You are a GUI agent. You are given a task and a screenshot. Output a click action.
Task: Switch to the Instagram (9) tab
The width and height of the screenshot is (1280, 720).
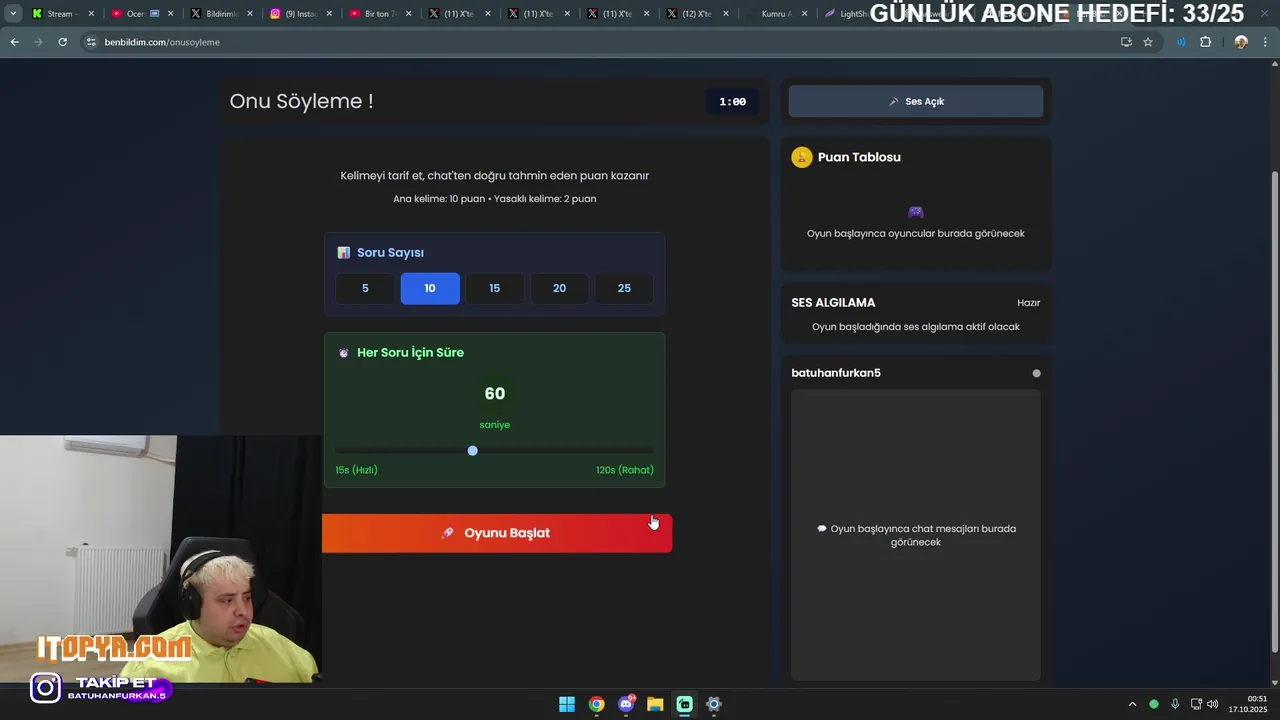coord(299,14)
